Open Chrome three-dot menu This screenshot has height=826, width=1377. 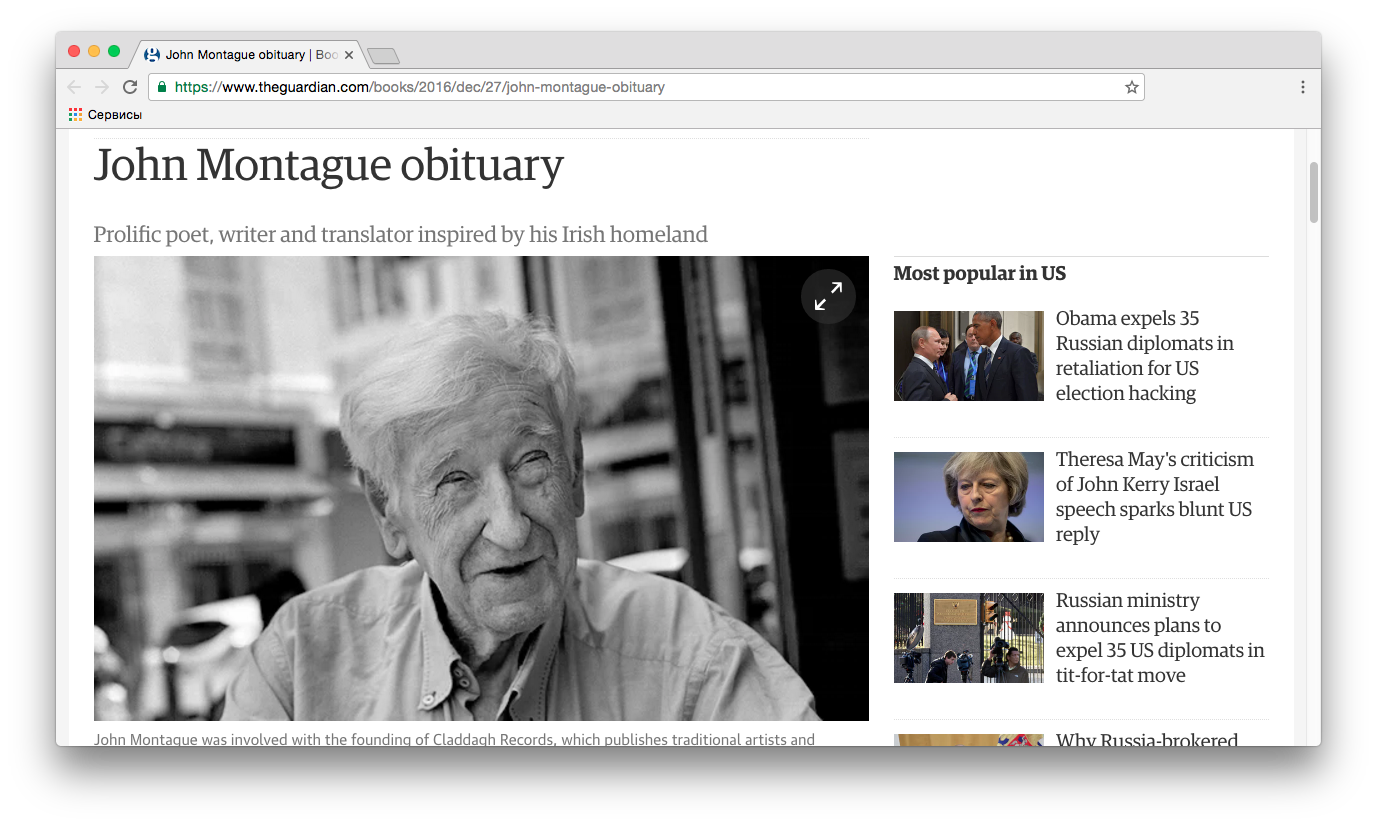tap(1302, 87)
